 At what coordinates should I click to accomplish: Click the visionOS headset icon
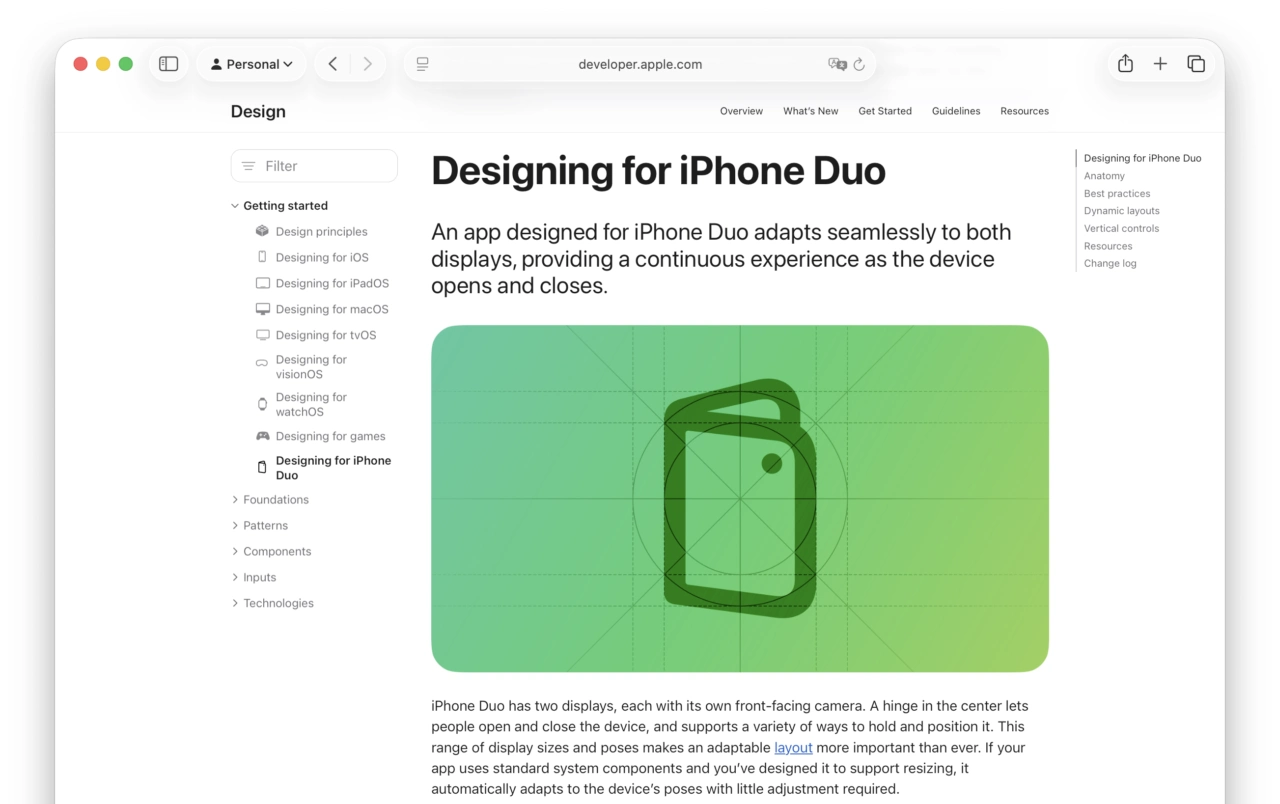click(262, 363)
